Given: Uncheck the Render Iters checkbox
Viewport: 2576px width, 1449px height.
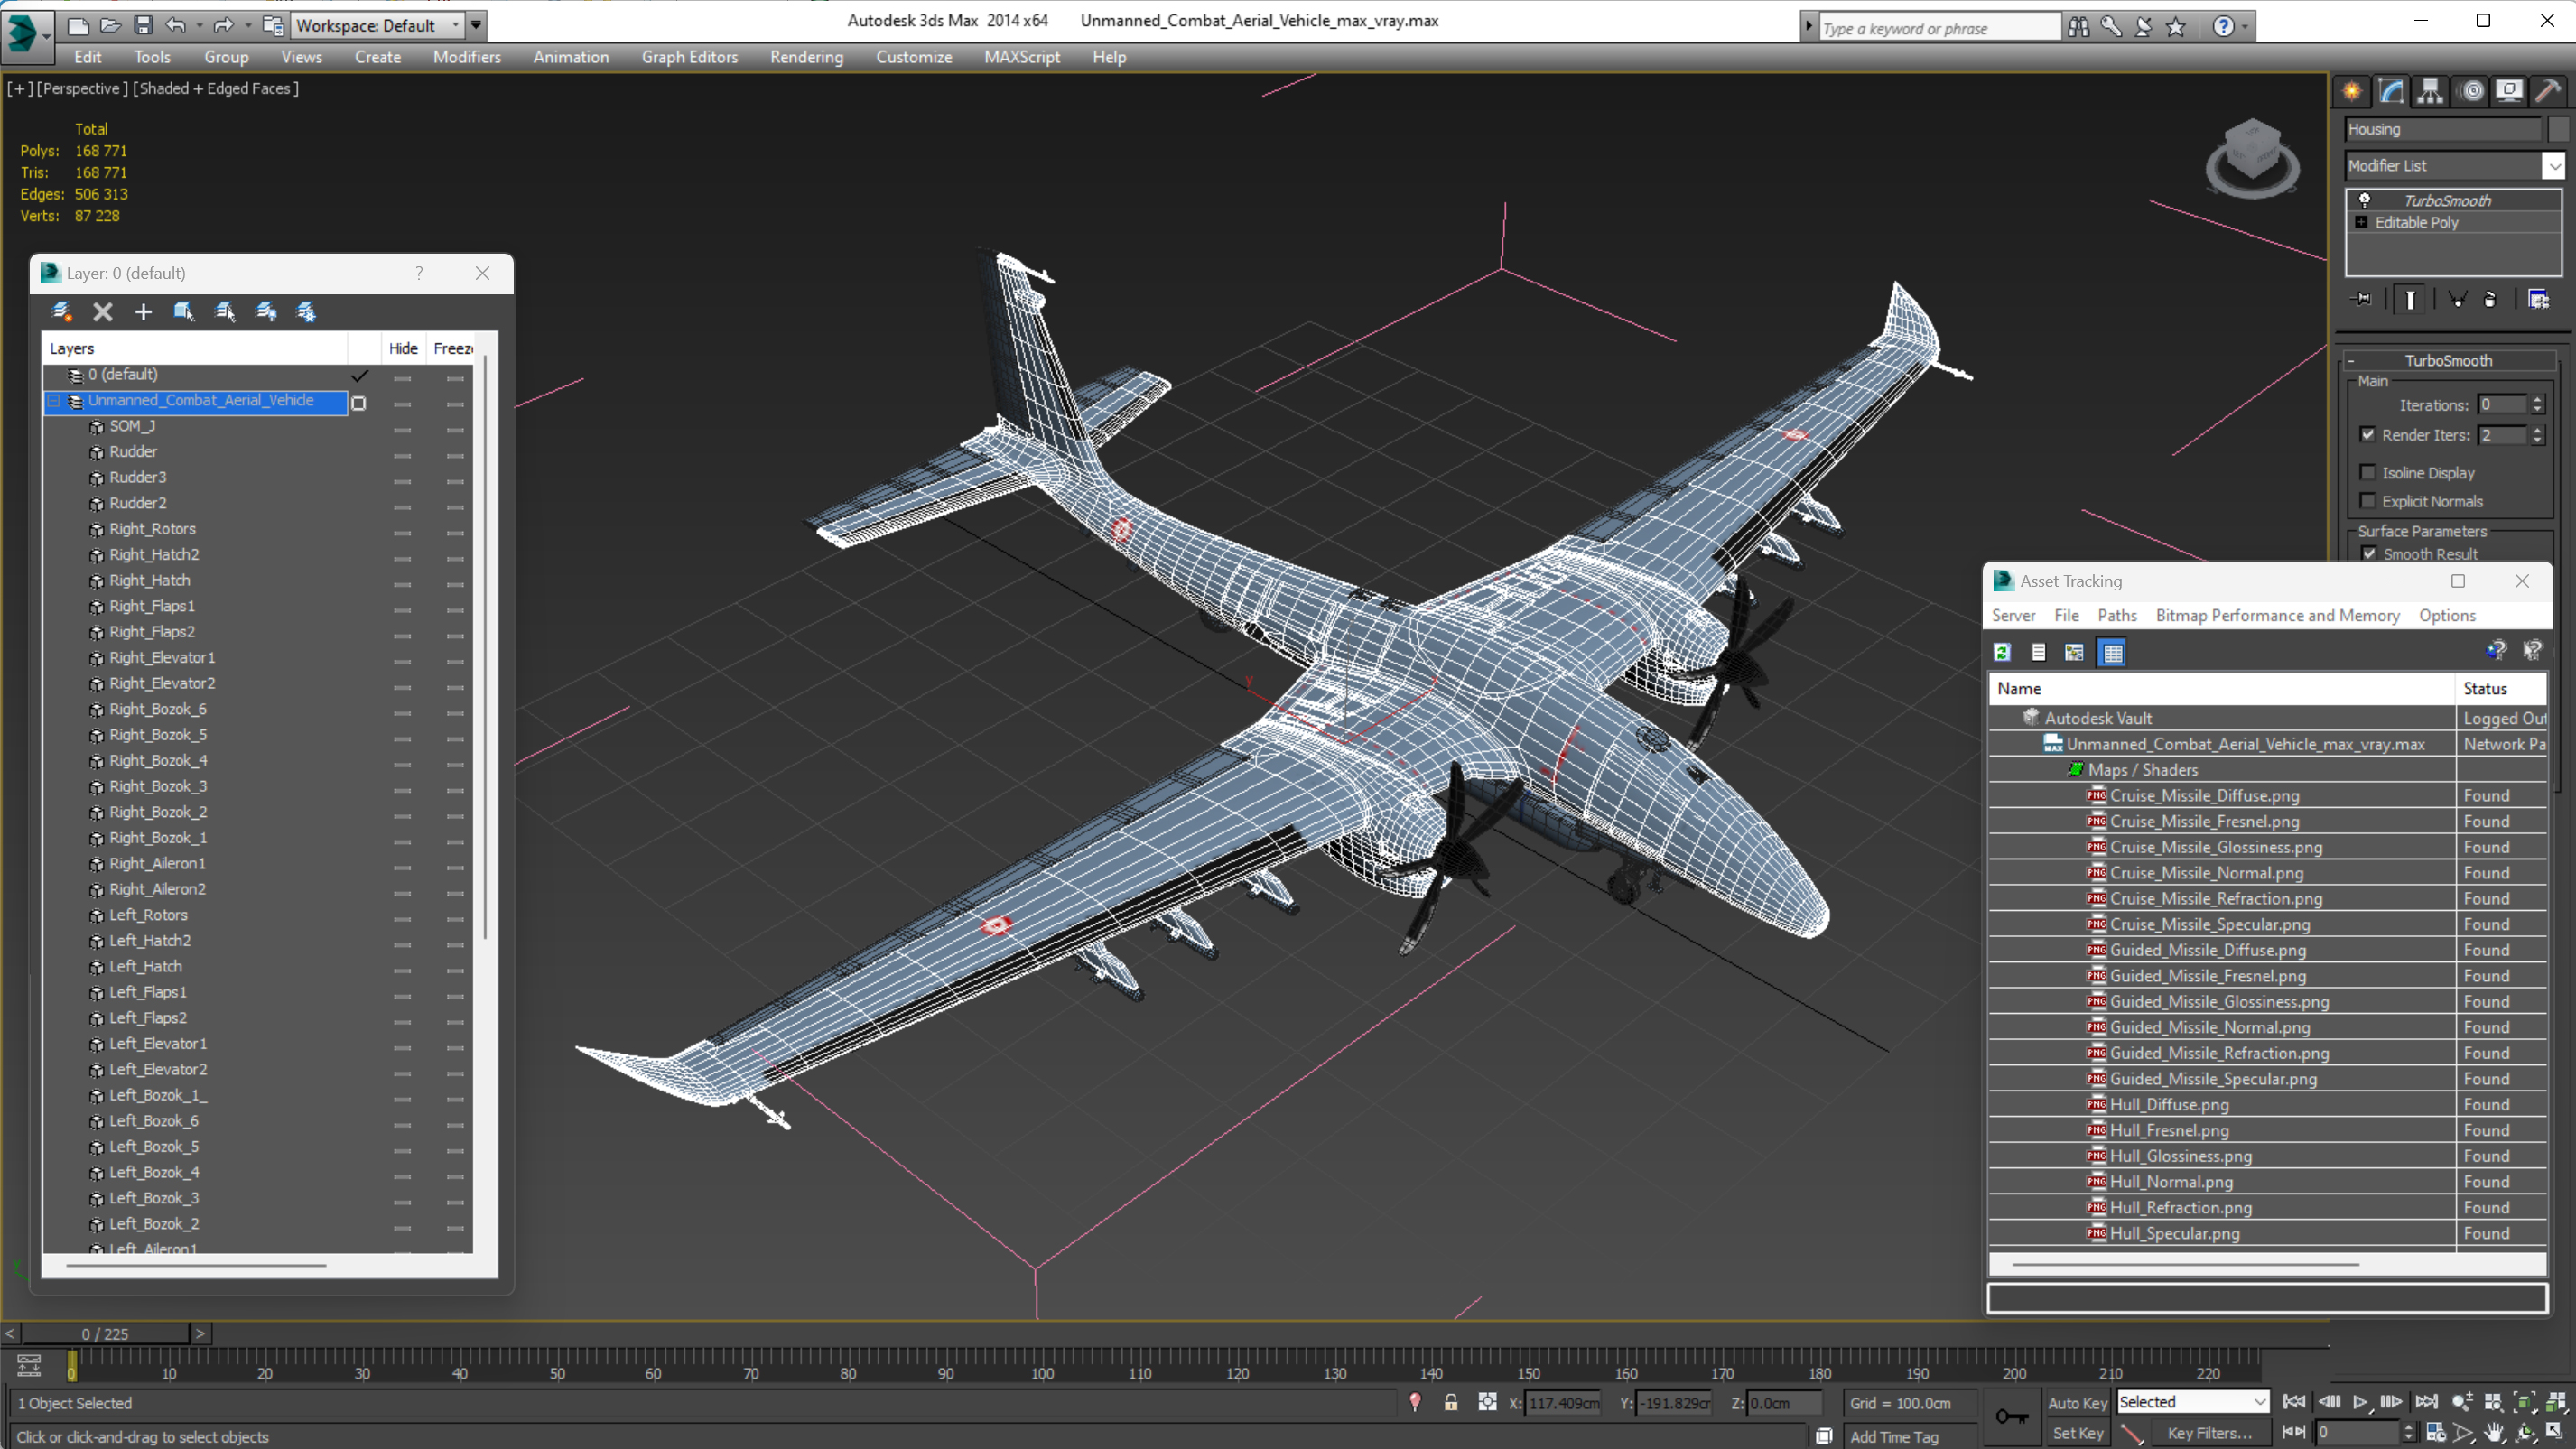Looking at the screenshot, I should click(2367, 434).
